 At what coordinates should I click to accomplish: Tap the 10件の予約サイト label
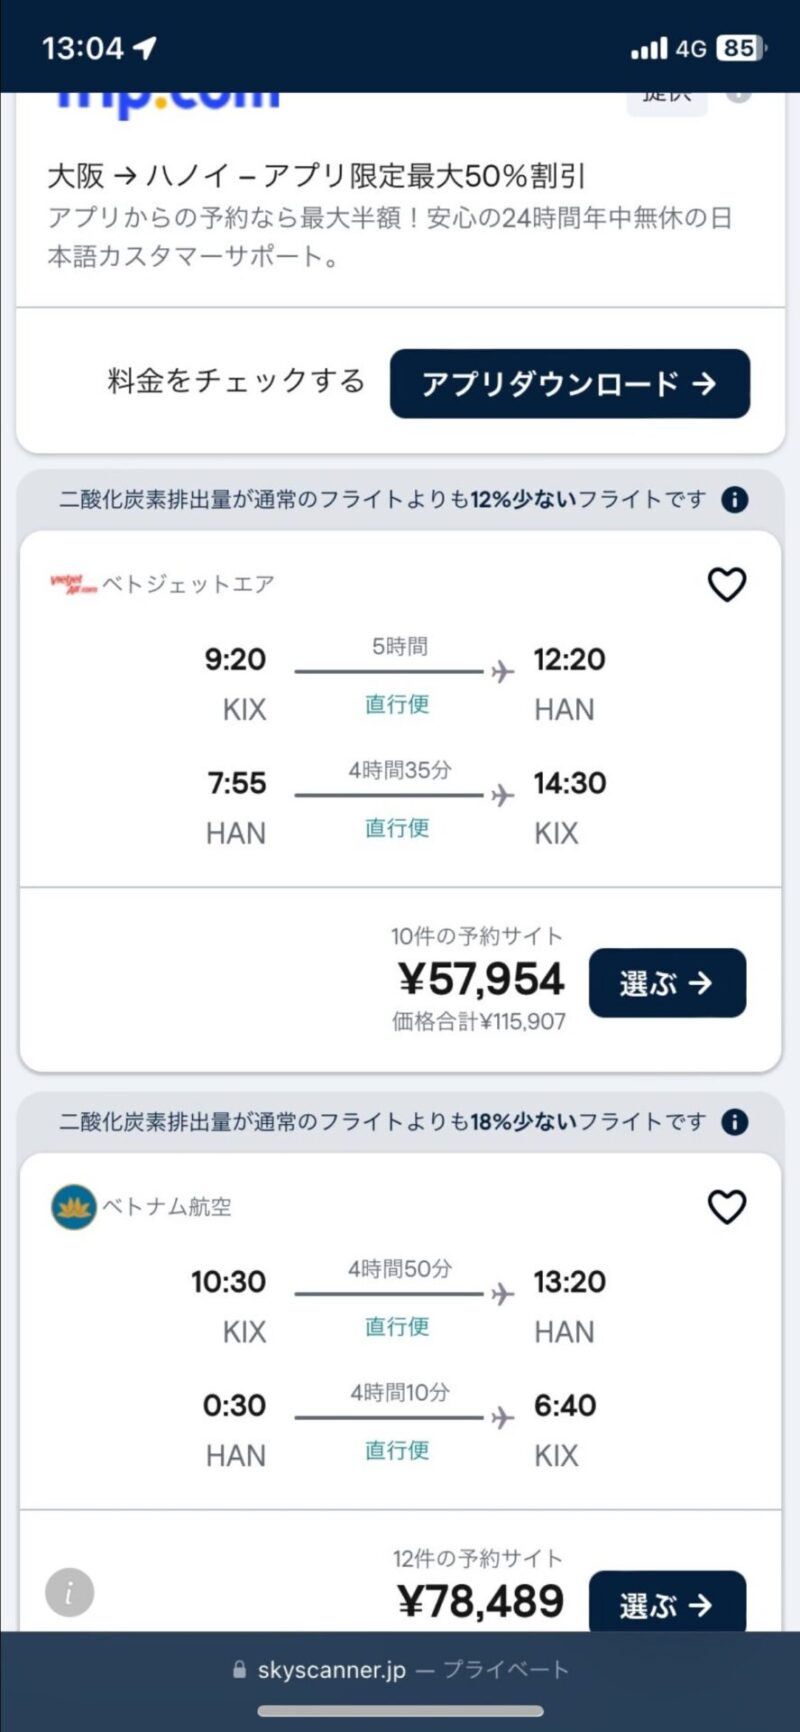[476, 936]
